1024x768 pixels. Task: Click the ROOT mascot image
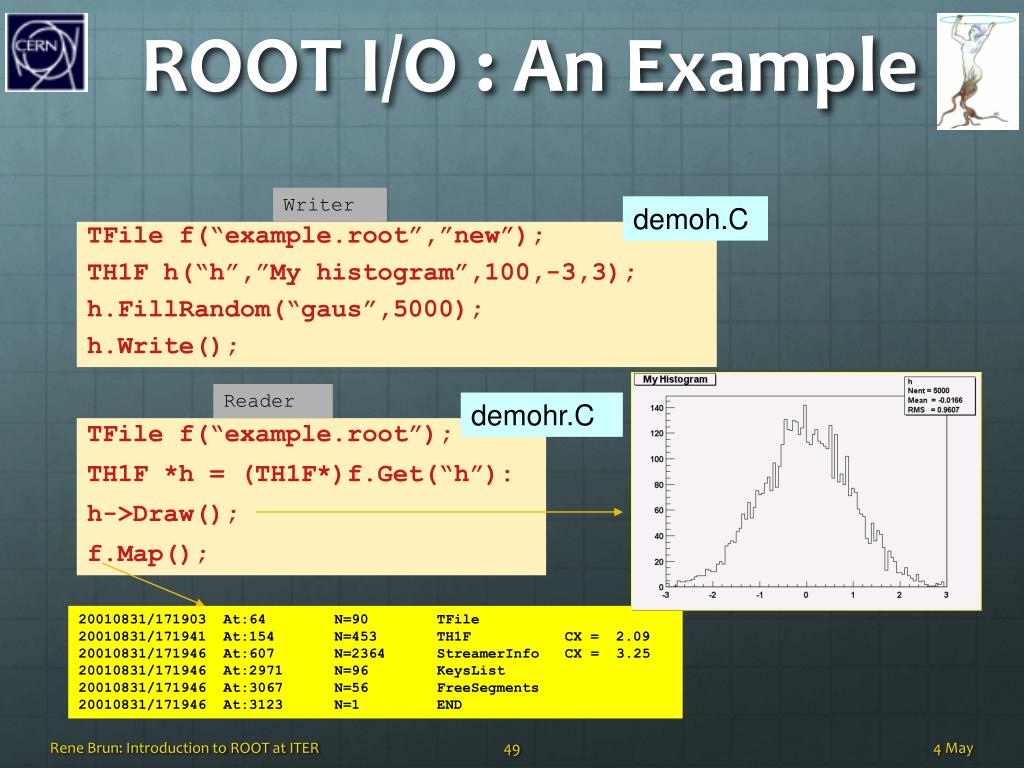click(x=978, y=71)
